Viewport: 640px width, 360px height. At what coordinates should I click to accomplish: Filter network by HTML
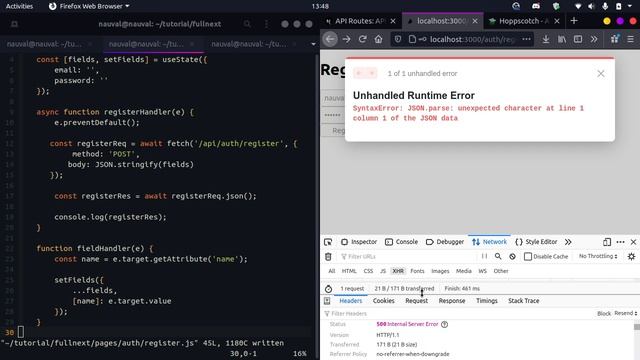(x=349, y=271)
